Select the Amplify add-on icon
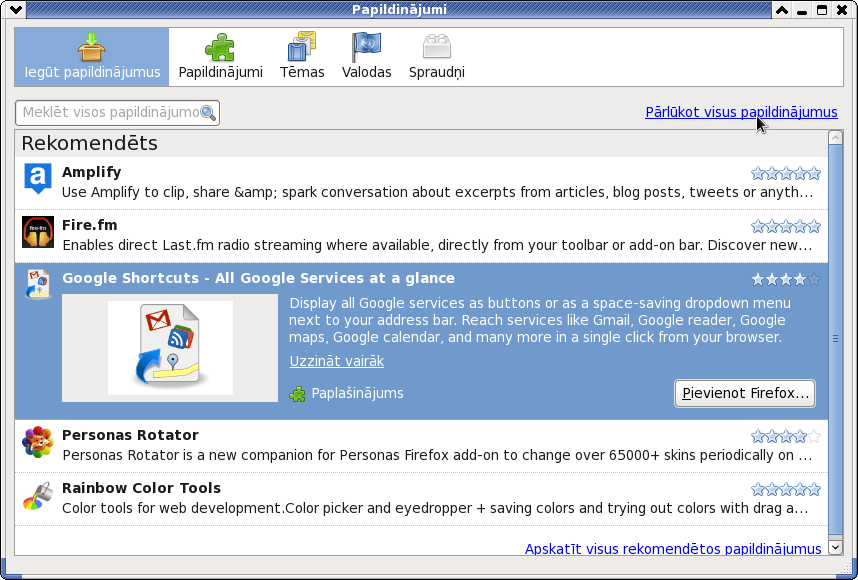Viewport: 858px width, 580px height. coord(38,178)
